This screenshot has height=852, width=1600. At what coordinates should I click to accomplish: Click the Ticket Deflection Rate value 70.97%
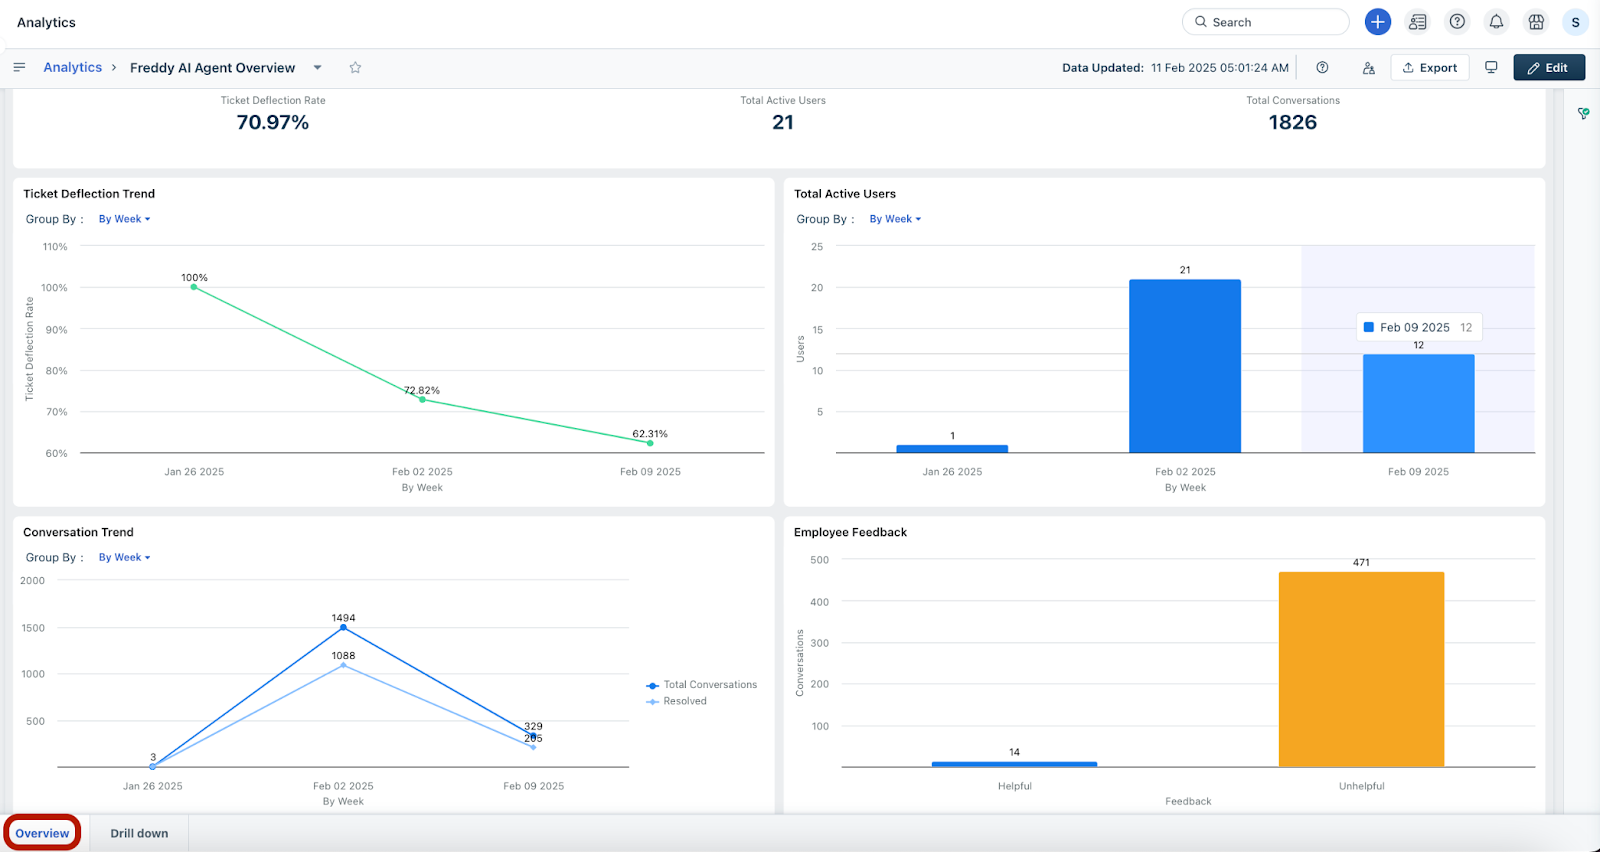pyautogui.click(x=272, y=122)
